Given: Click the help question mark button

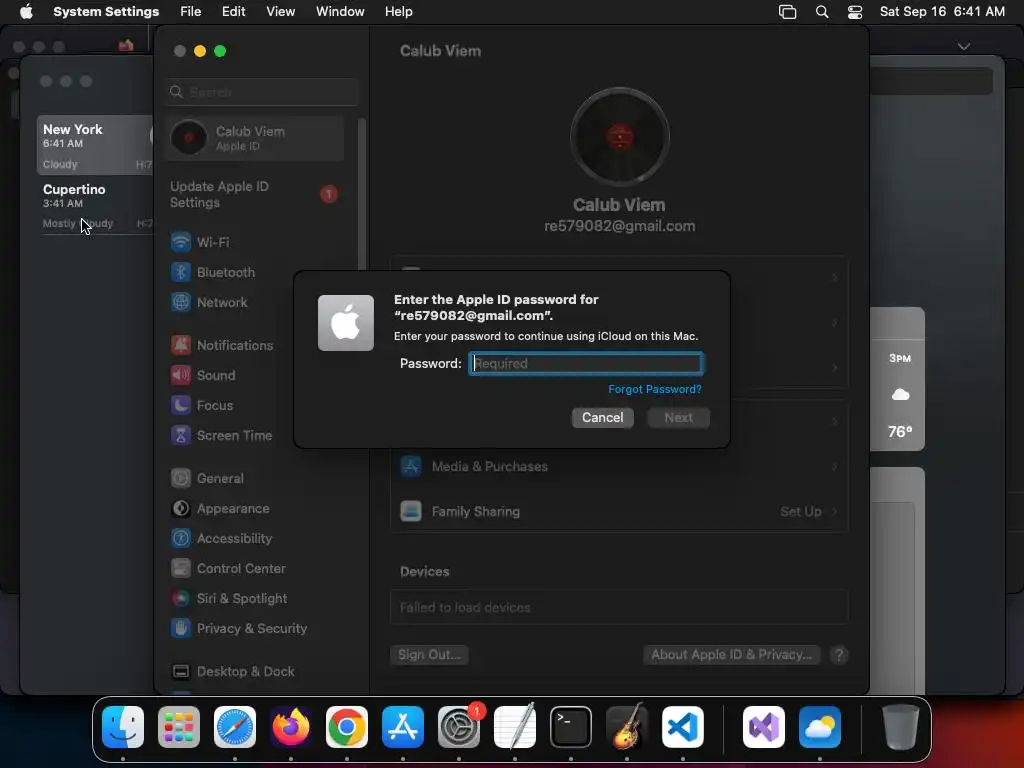Looking at the screenshot, I should [839, 654].
